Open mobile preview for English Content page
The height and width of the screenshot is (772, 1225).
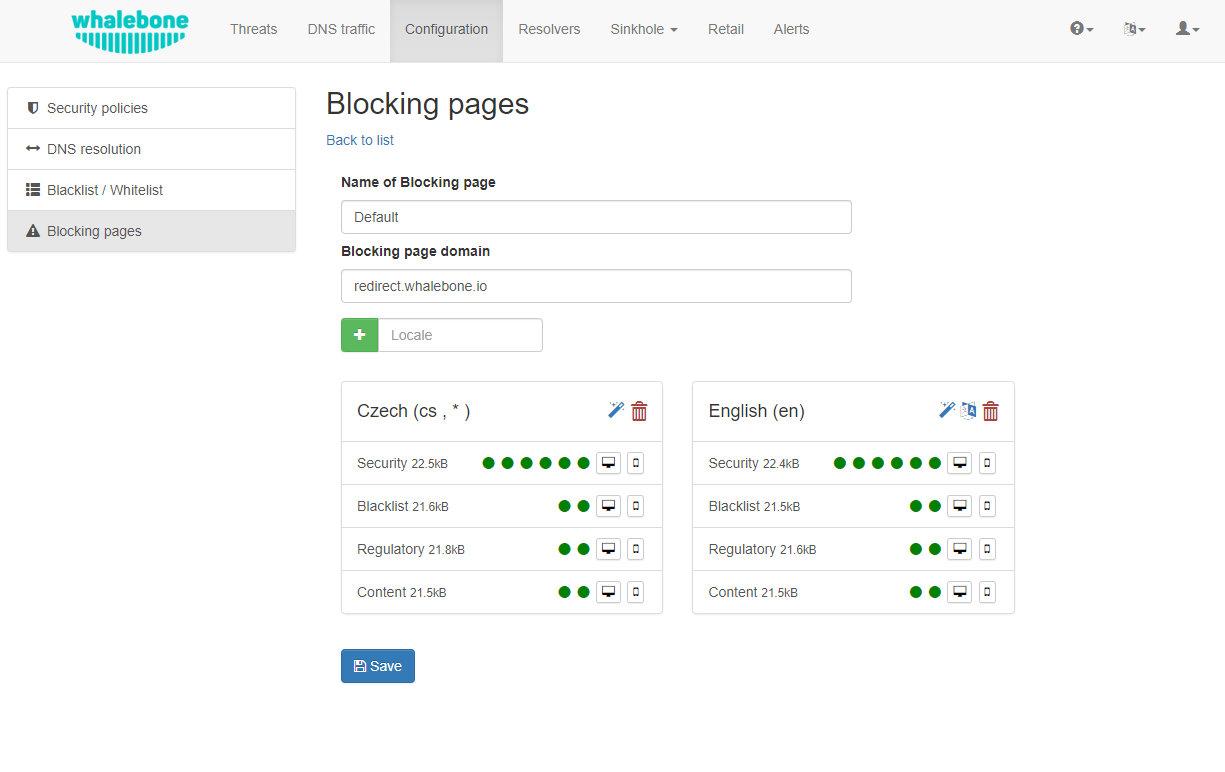click(988, 592)
